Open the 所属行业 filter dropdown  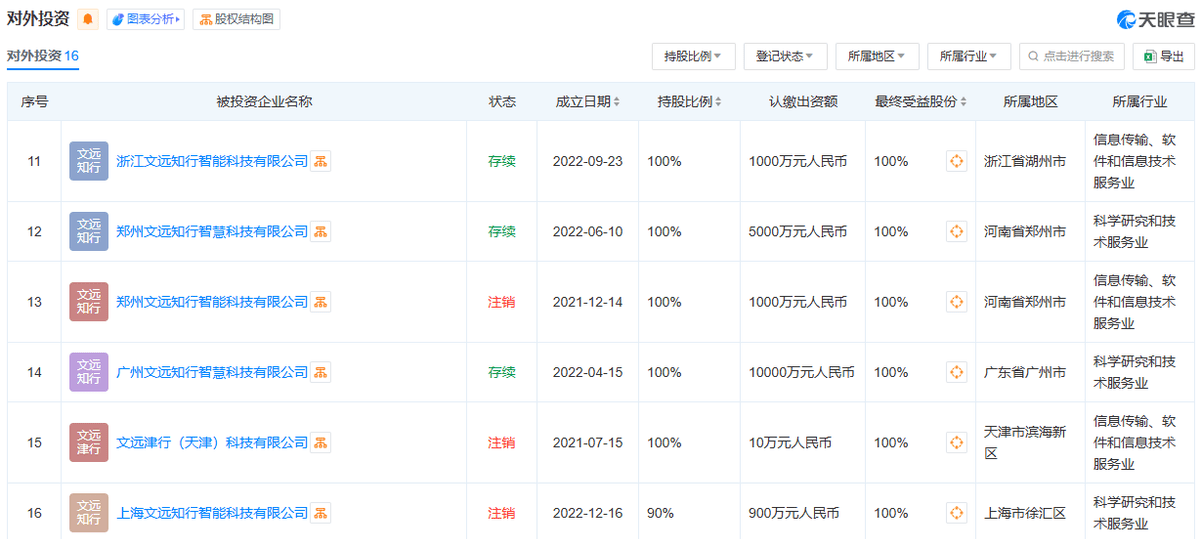[968, 57]
